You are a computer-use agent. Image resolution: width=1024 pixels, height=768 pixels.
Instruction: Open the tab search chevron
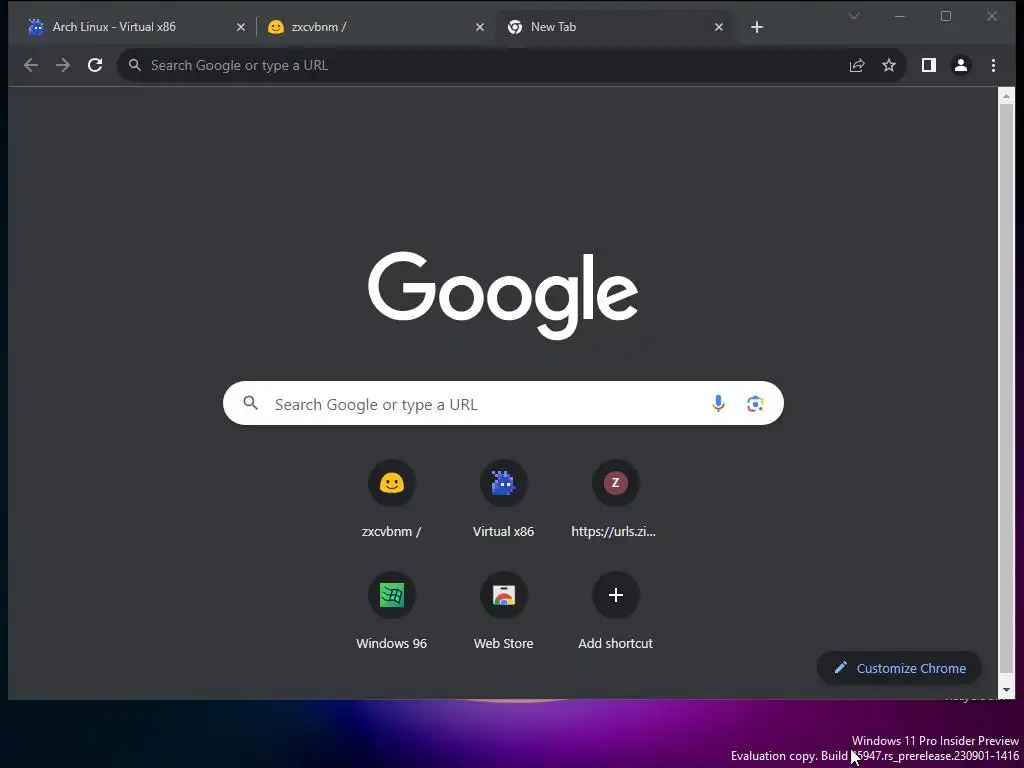click(x=854, y=16)
